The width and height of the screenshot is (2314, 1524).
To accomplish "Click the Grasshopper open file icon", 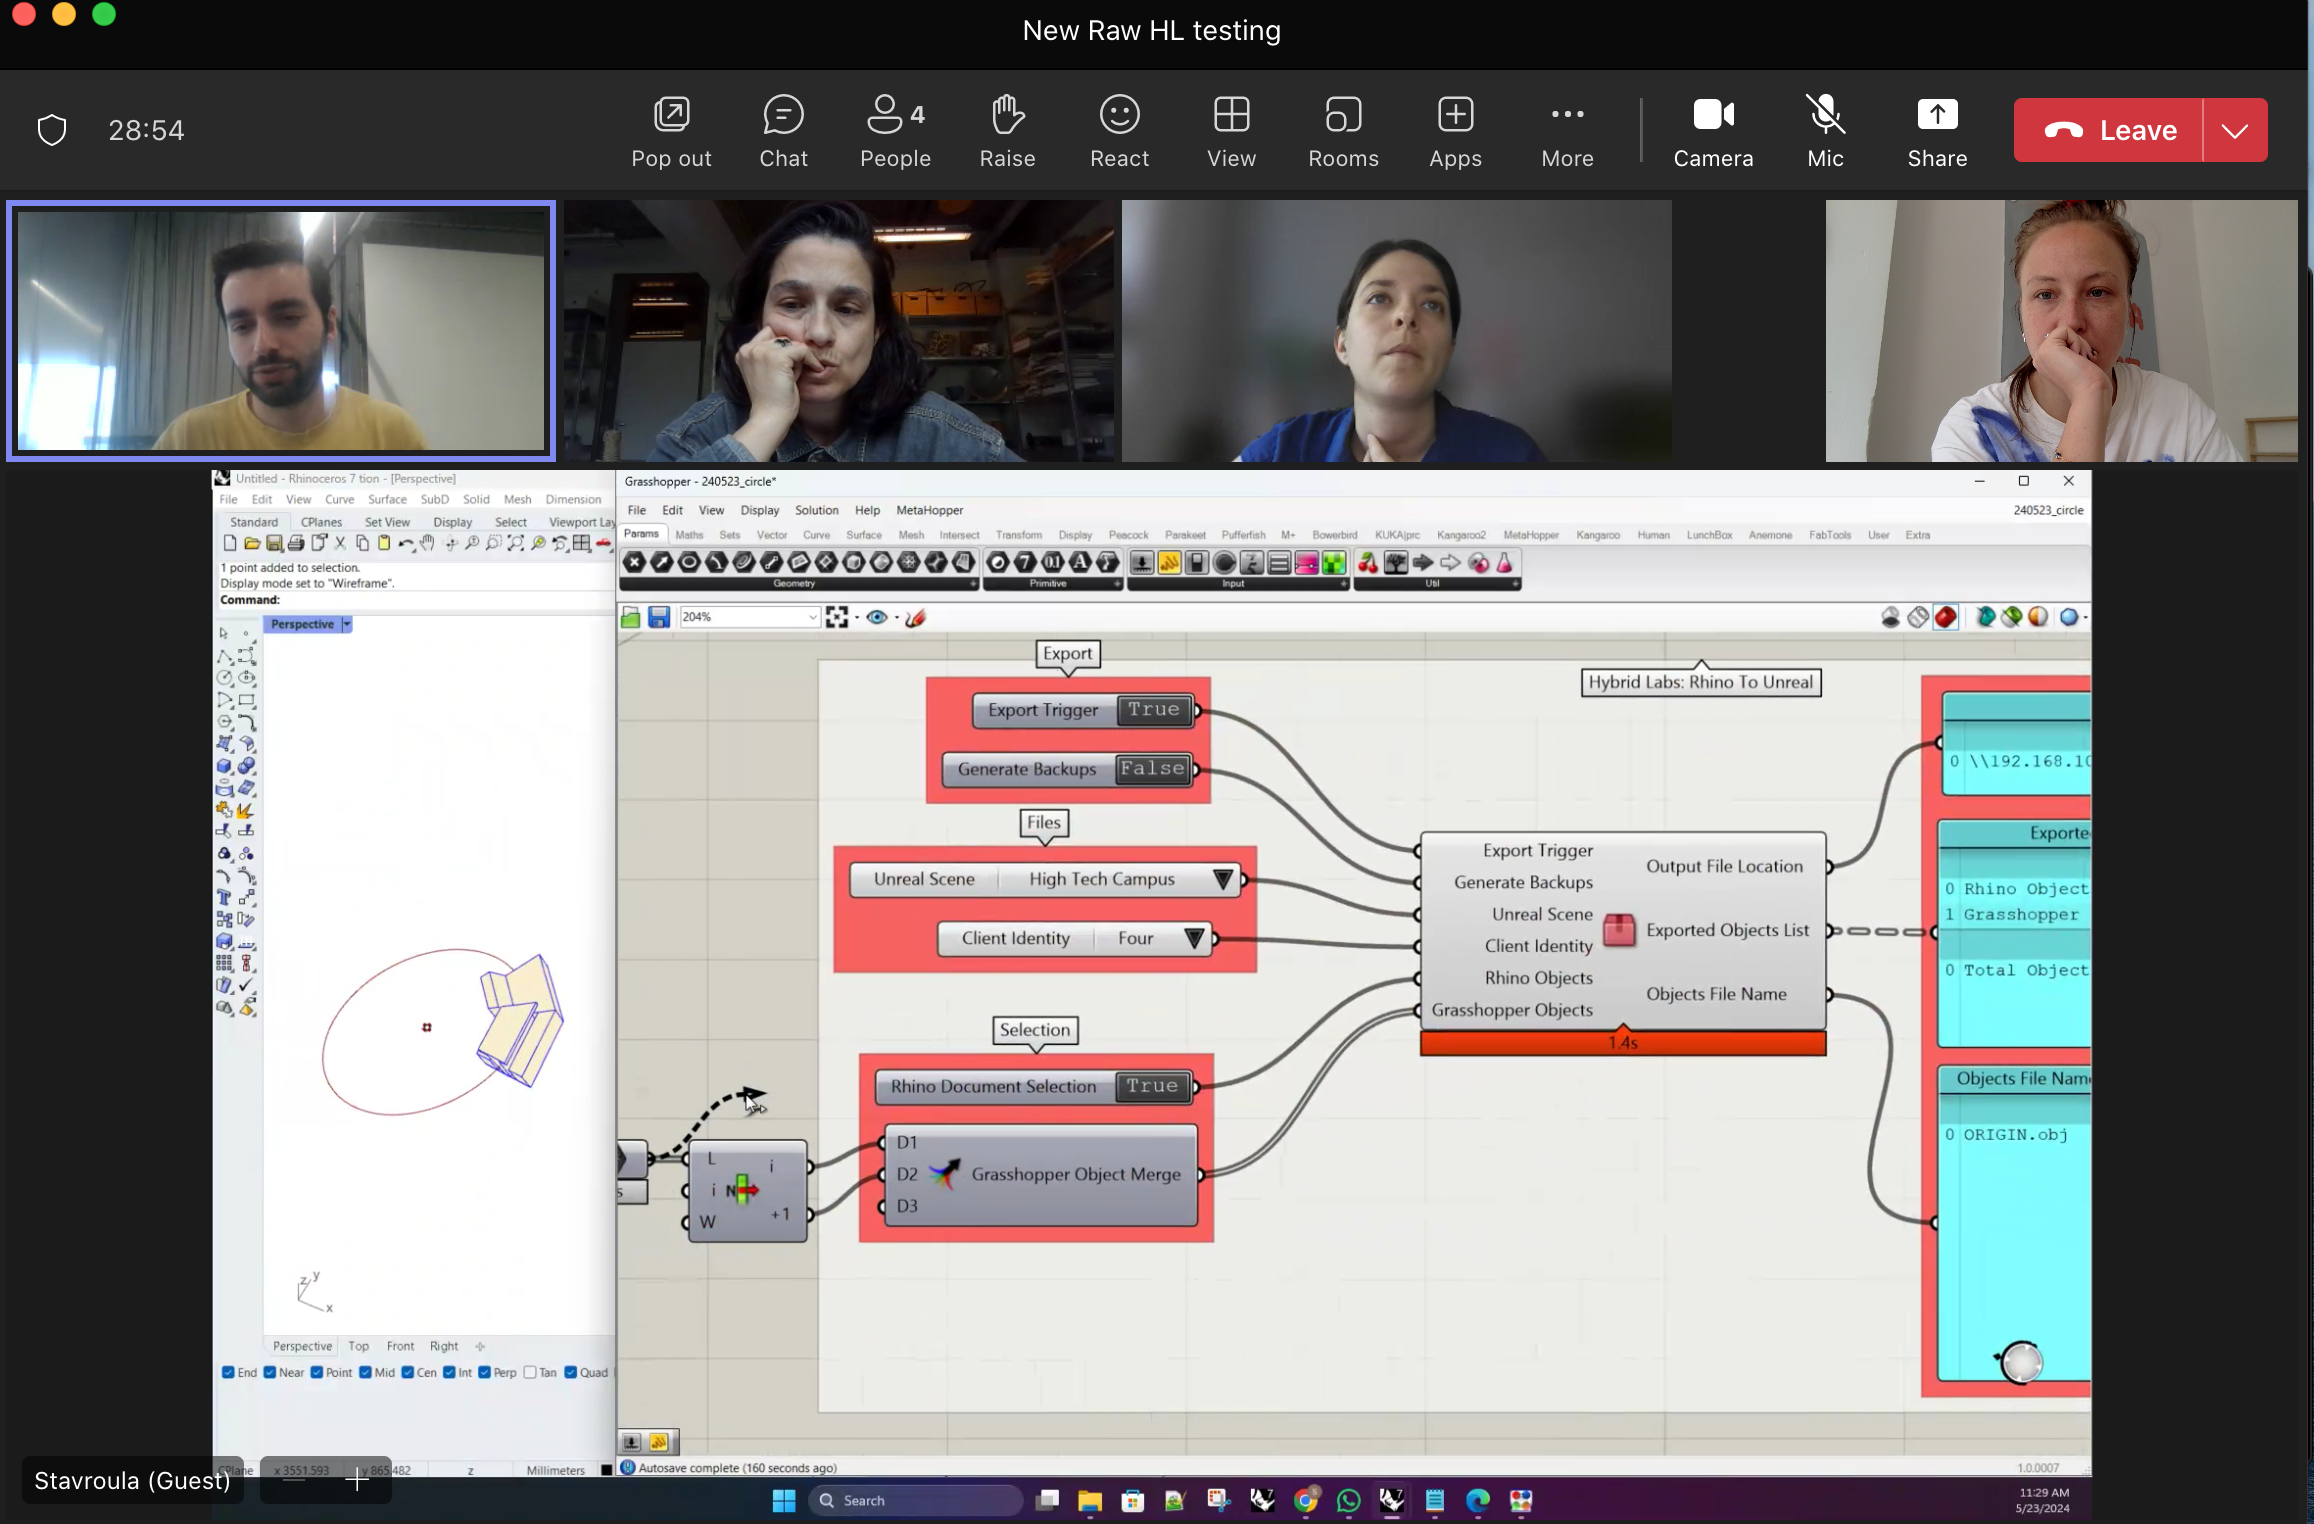I will tap(631, 617).
